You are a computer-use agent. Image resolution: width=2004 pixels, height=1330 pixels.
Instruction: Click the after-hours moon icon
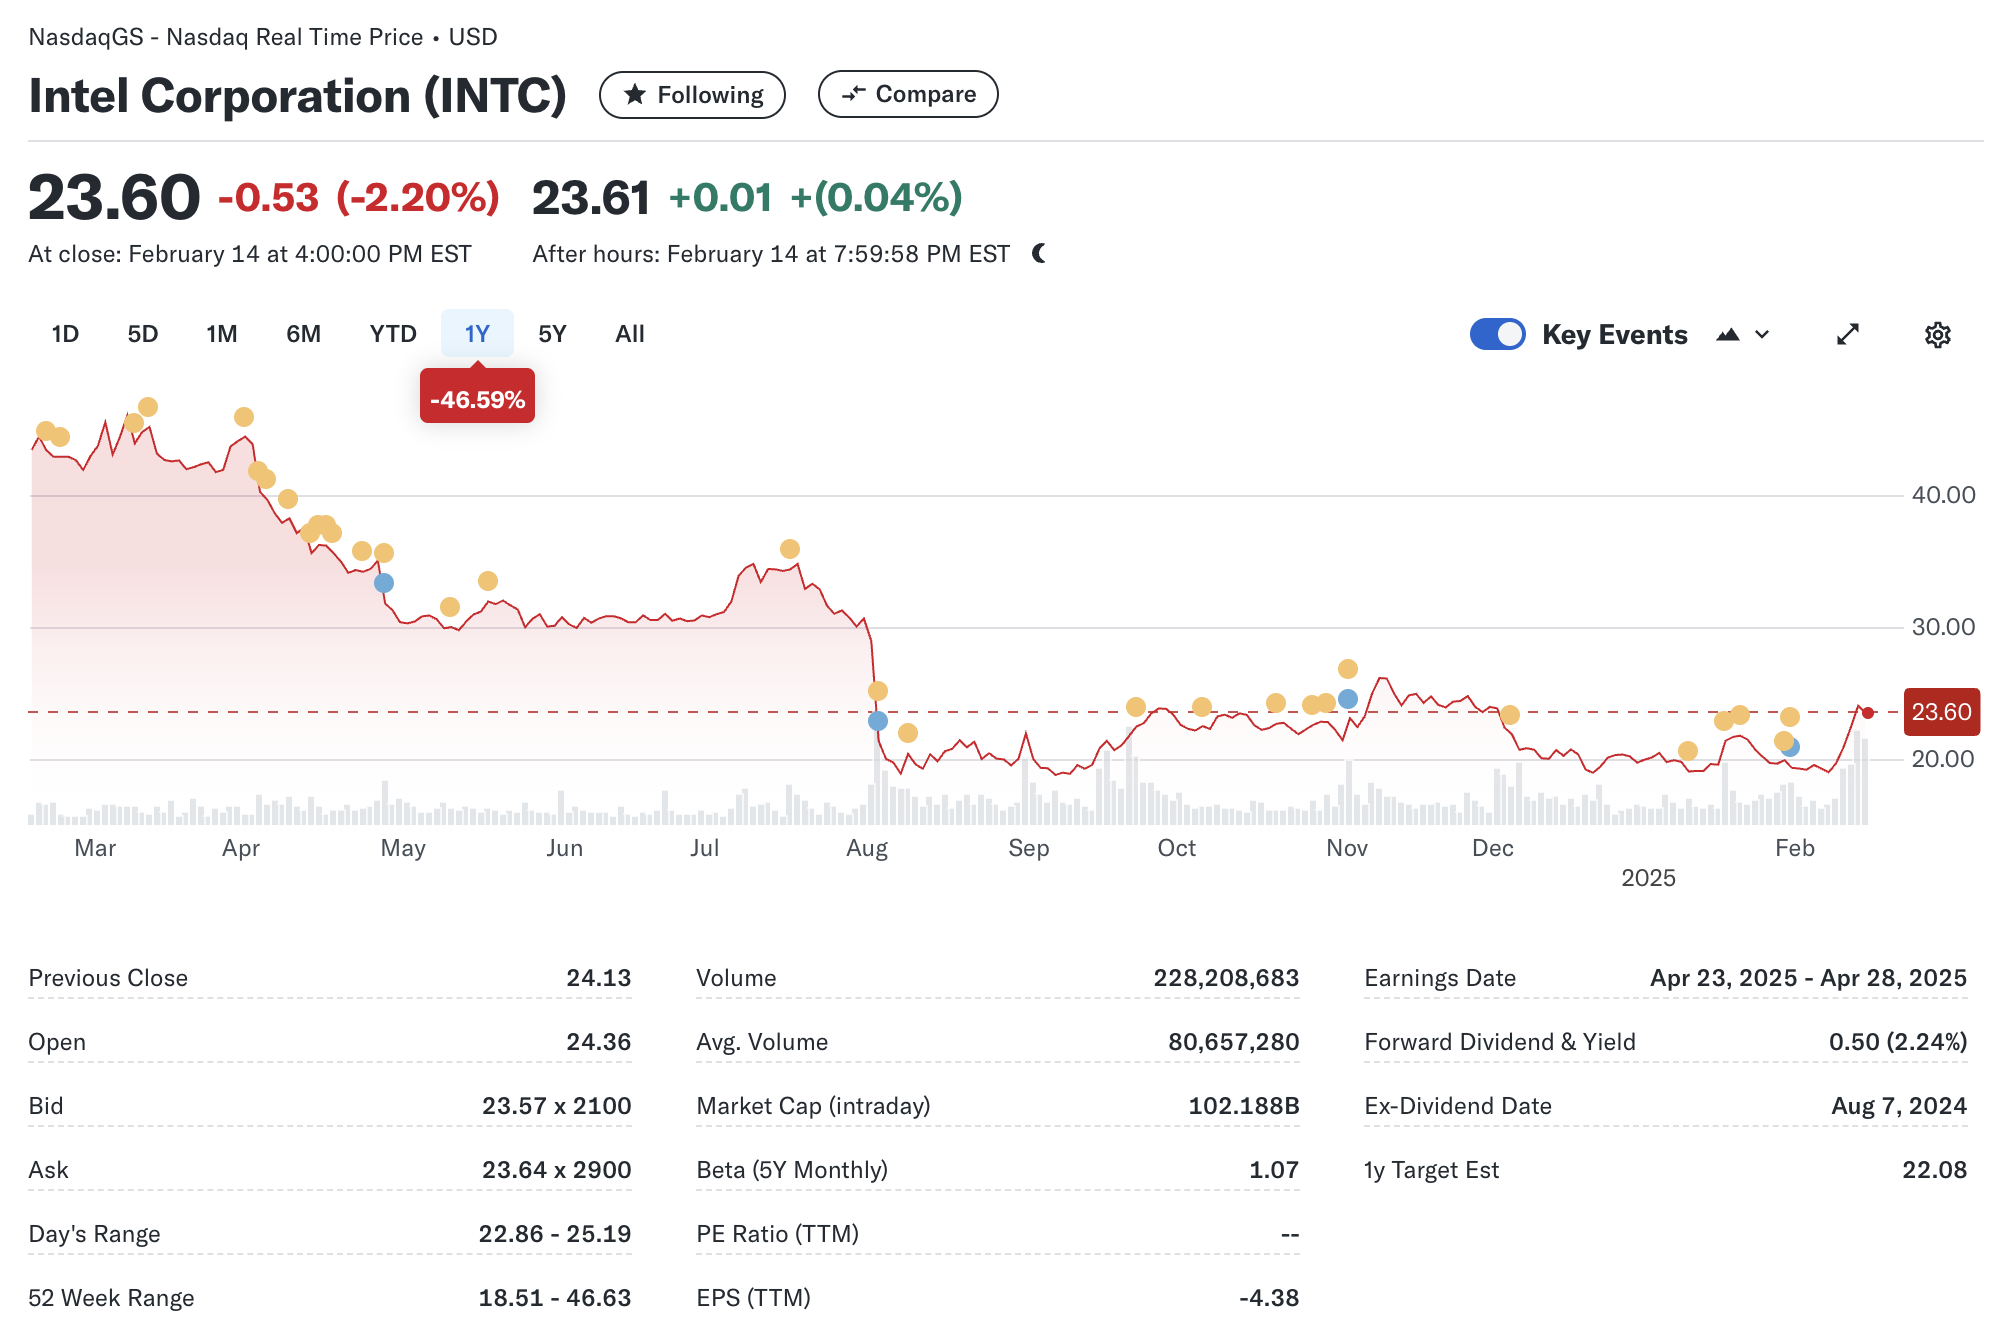click(x=1039, y=253)
